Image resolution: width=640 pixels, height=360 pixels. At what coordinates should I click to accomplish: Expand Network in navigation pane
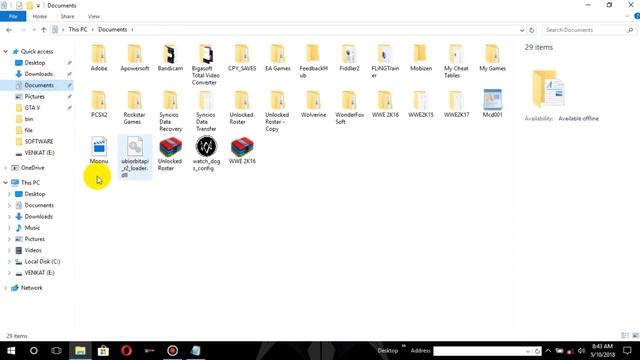(5, 288)
